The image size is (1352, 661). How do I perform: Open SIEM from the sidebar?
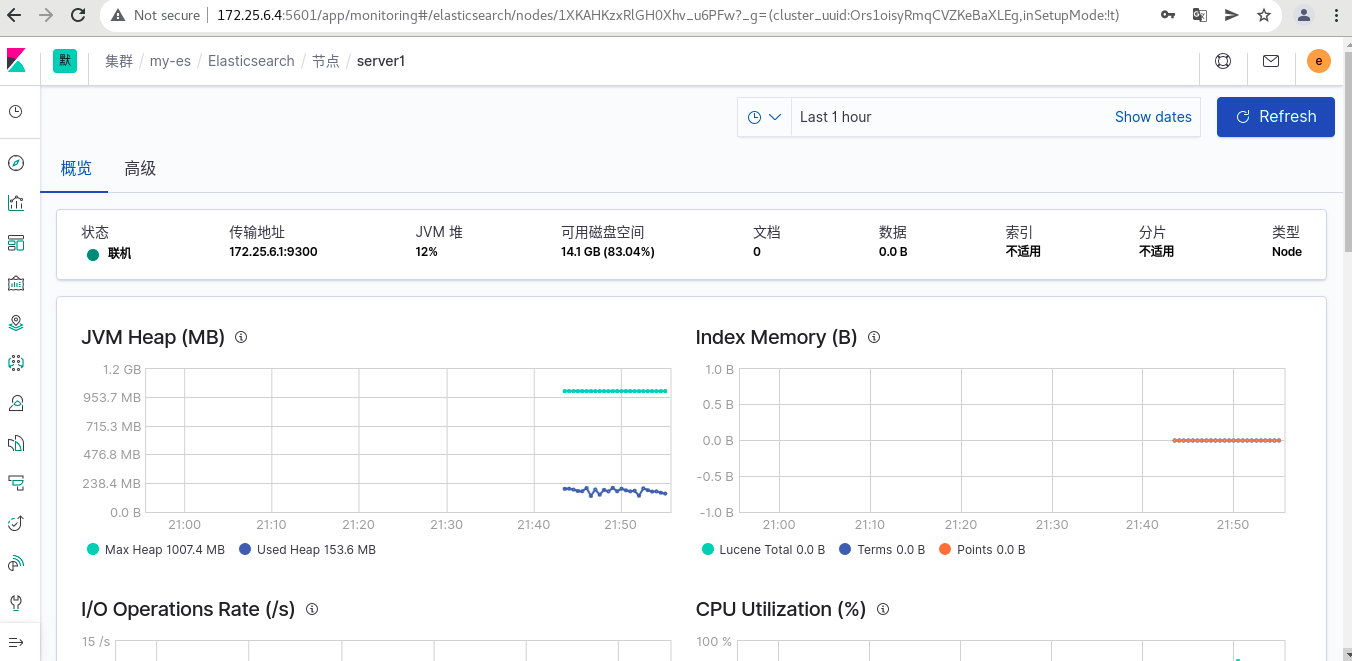point(15,563)
